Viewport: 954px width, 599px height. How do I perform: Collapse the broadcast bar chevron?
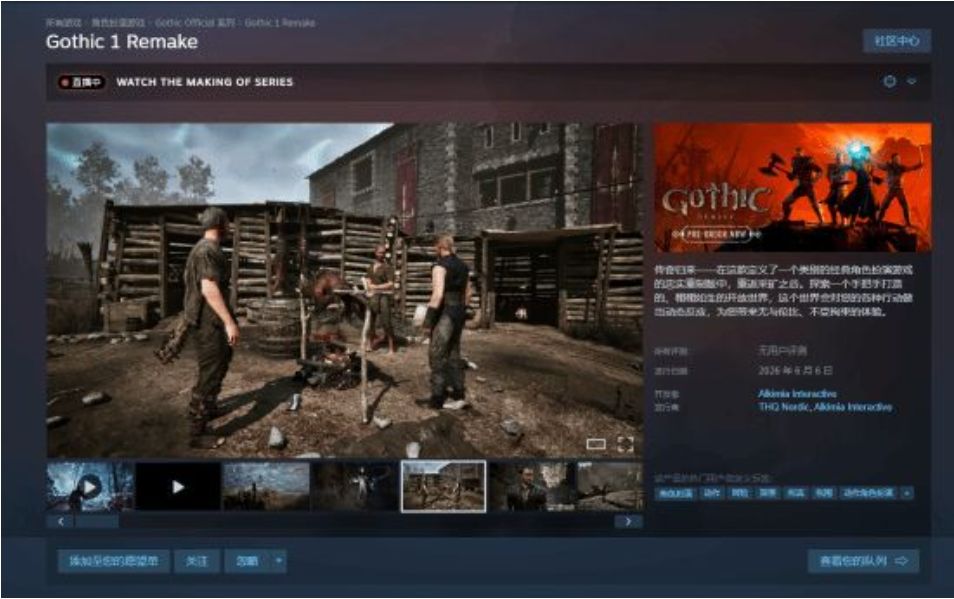tap(911, 81)
